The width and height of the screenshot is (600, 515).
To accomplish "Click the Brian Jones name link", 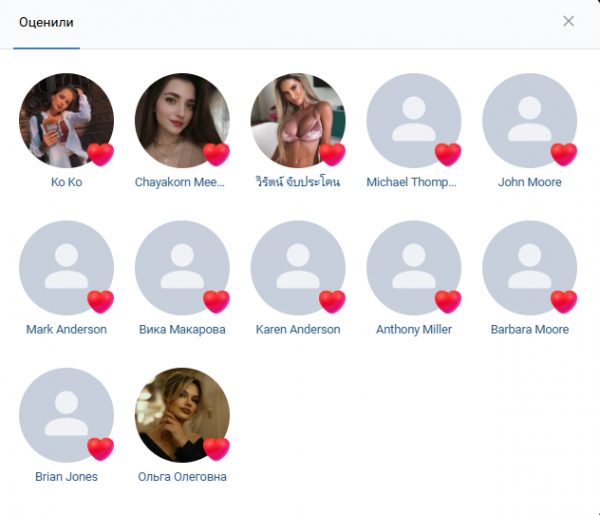I will [x=67, y=477].
